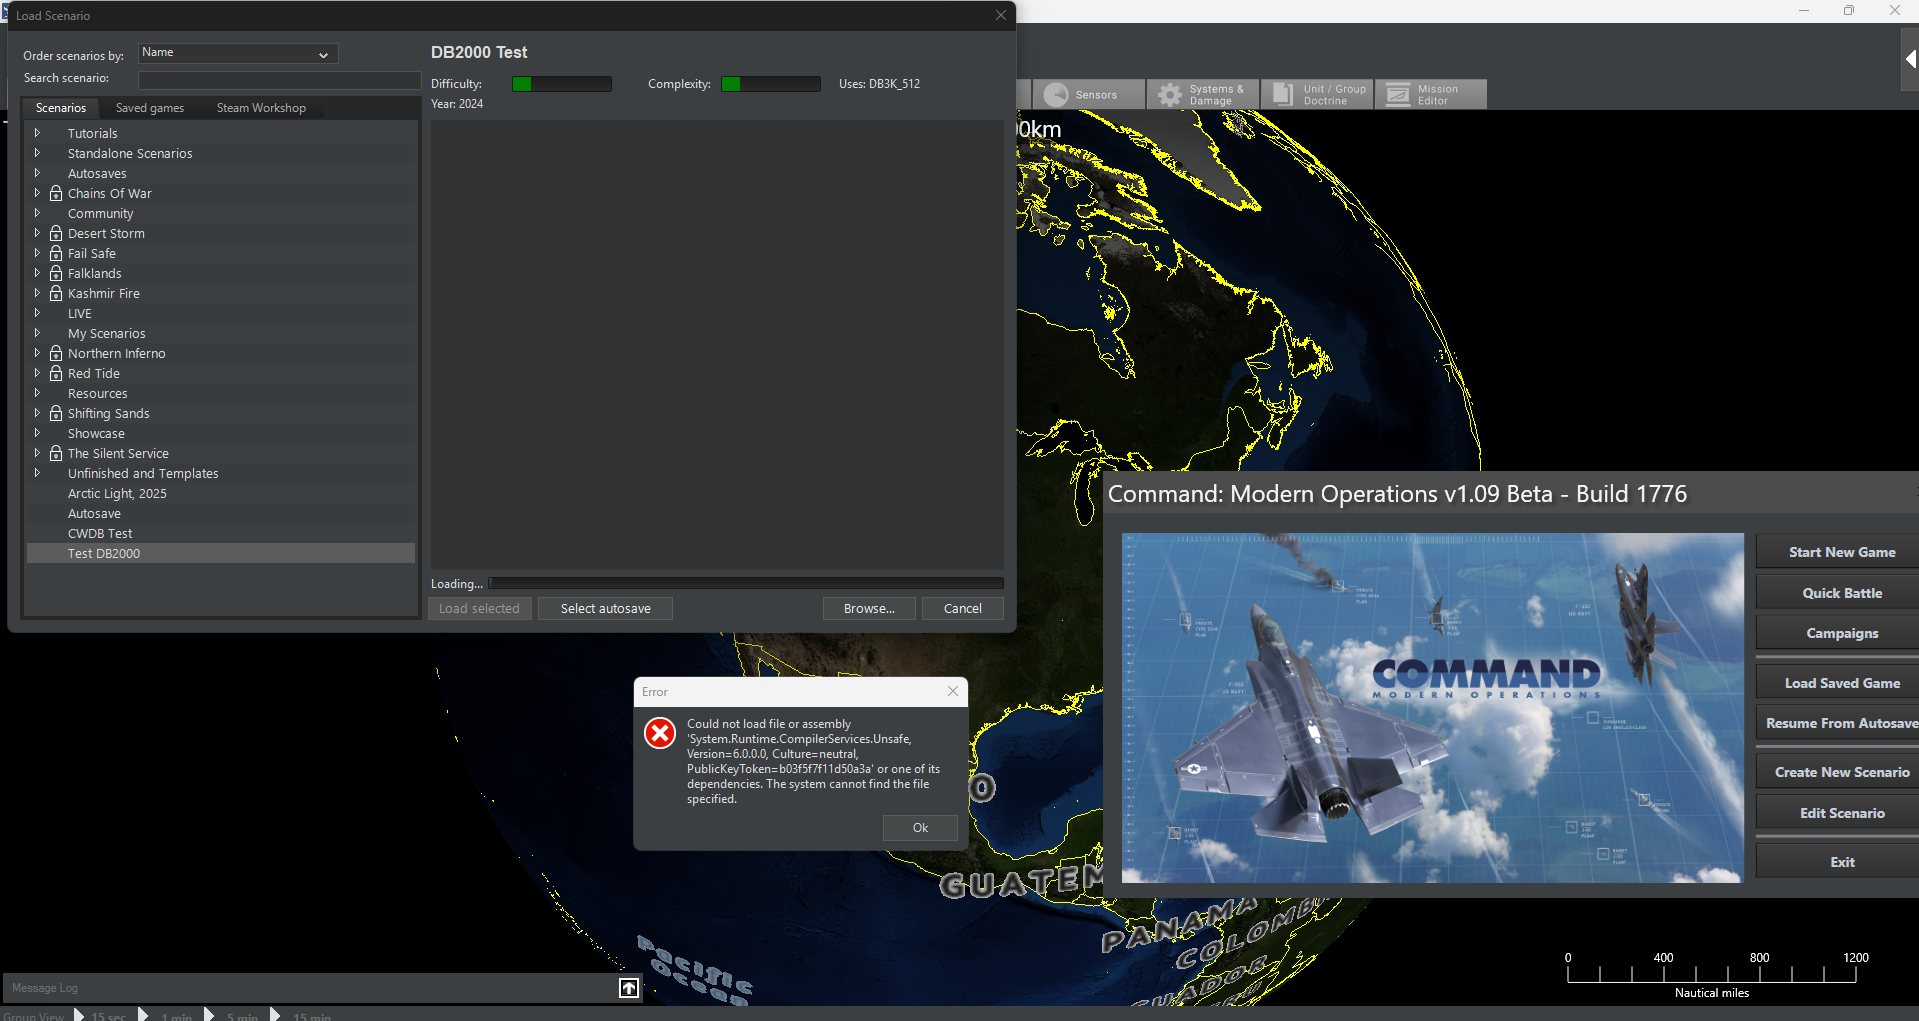
Task: Click the 5 min time compression arrow
Action: pyautogui.click(x=209, y=1014)
